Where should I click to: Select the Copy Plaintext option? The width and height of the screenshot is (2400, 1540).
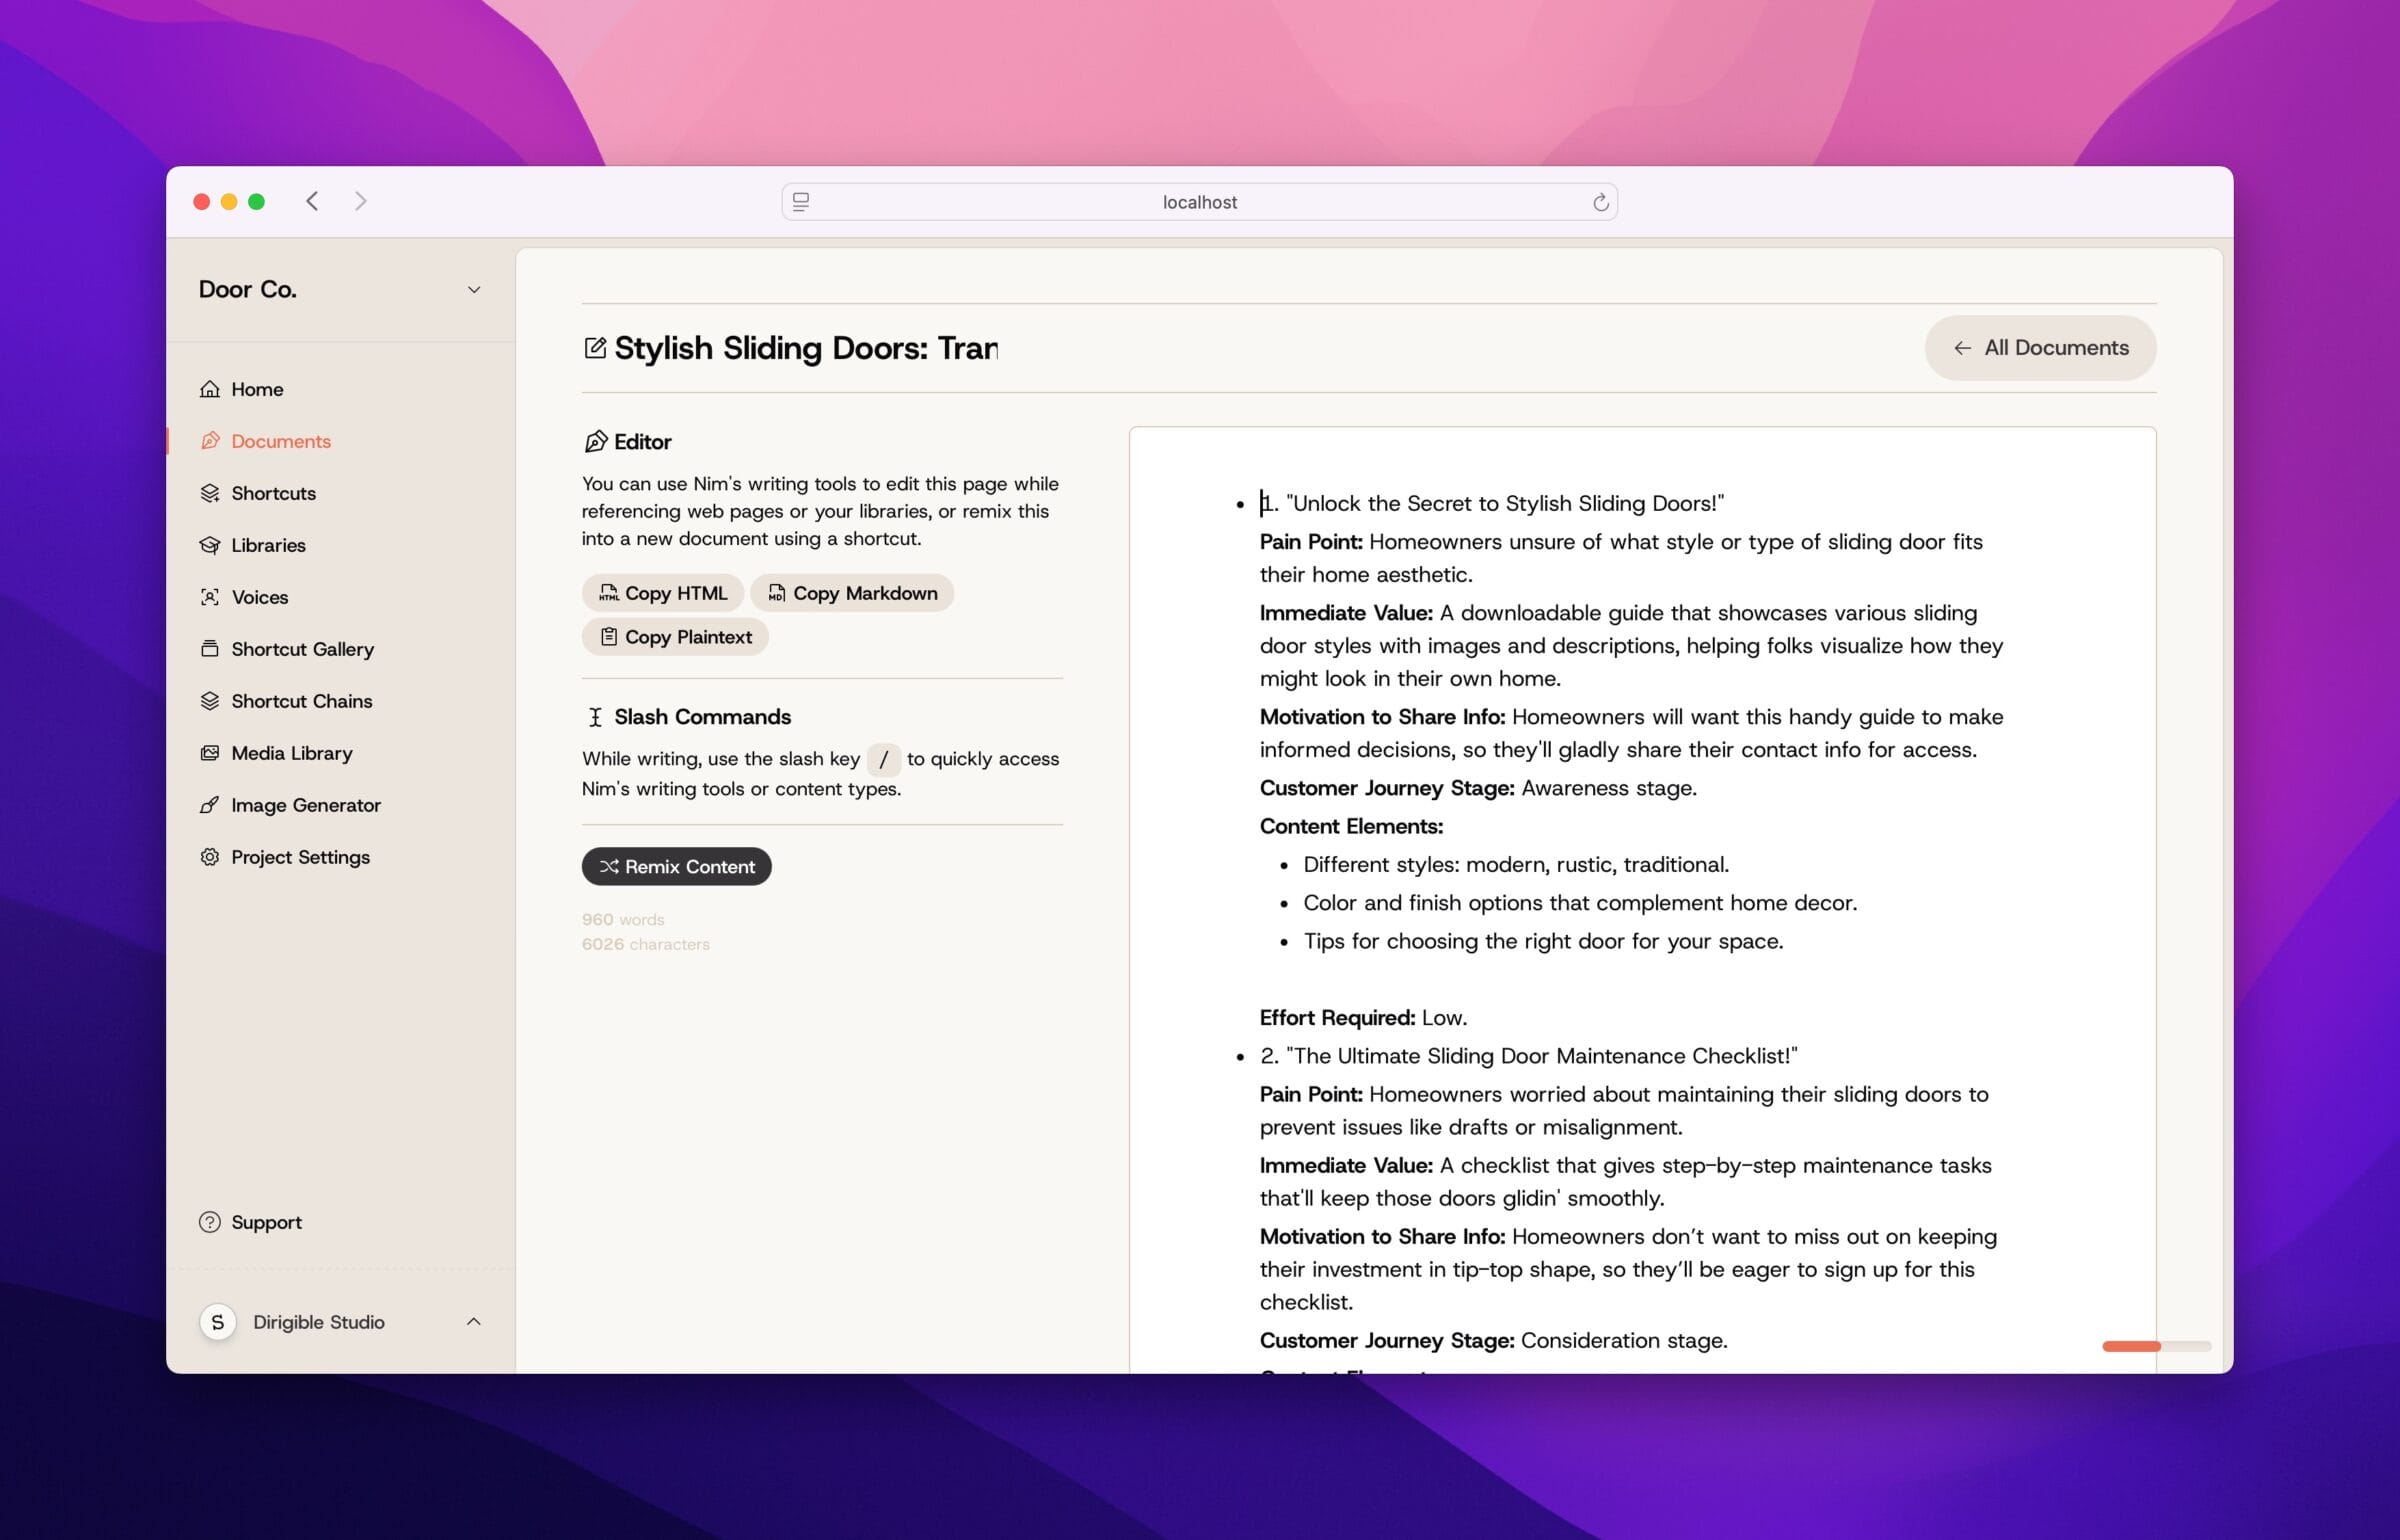click(x=675, y=635)
